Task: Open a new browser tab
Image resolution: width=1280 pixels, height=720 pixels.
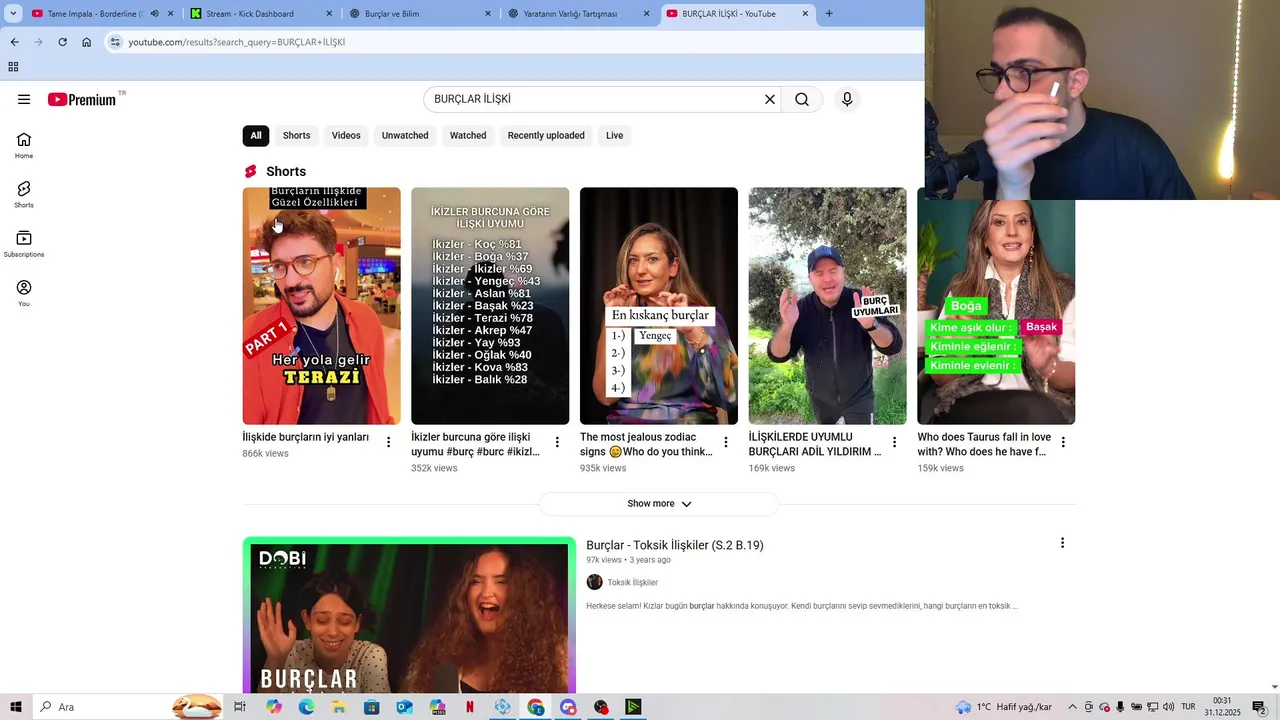Action: (829, 14)
